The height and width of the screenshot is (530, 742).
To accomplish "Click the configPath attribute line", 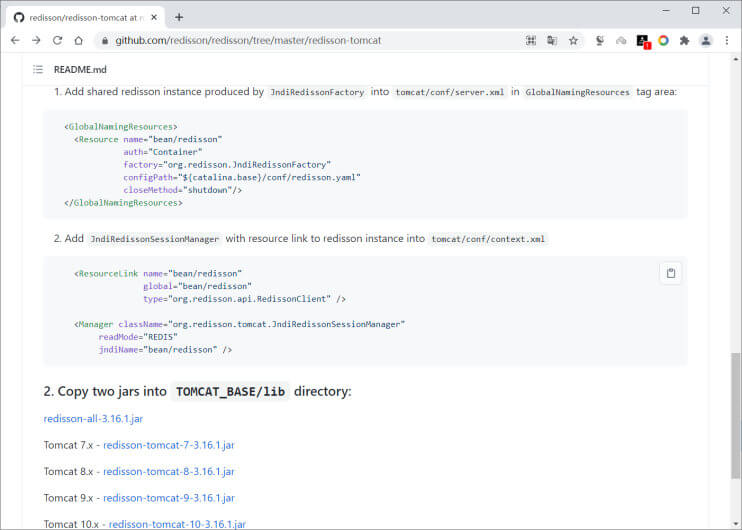I will click(x=242, y=177).
